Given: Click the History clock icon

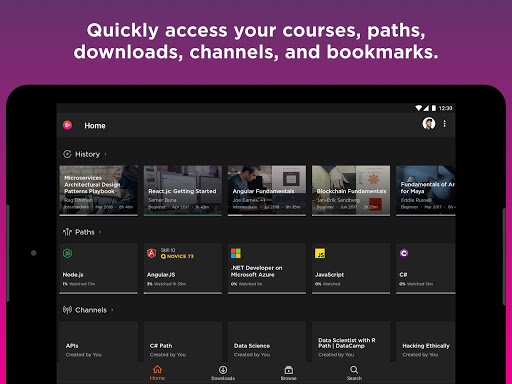Looking at the screenshot, I should click(67, 154).
